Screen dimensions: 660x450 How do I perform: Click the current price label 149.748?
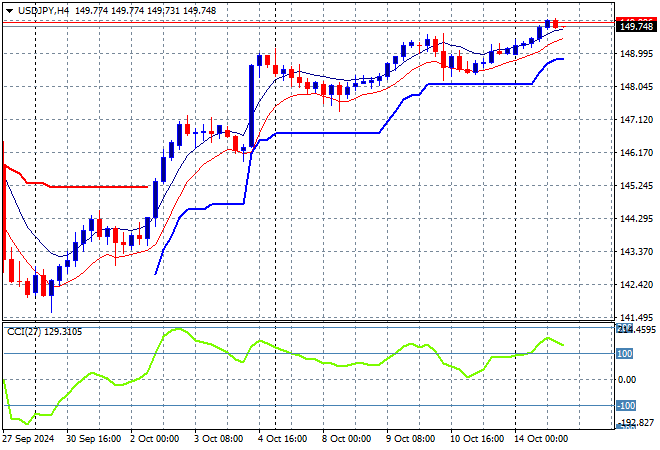click(636, 27)
